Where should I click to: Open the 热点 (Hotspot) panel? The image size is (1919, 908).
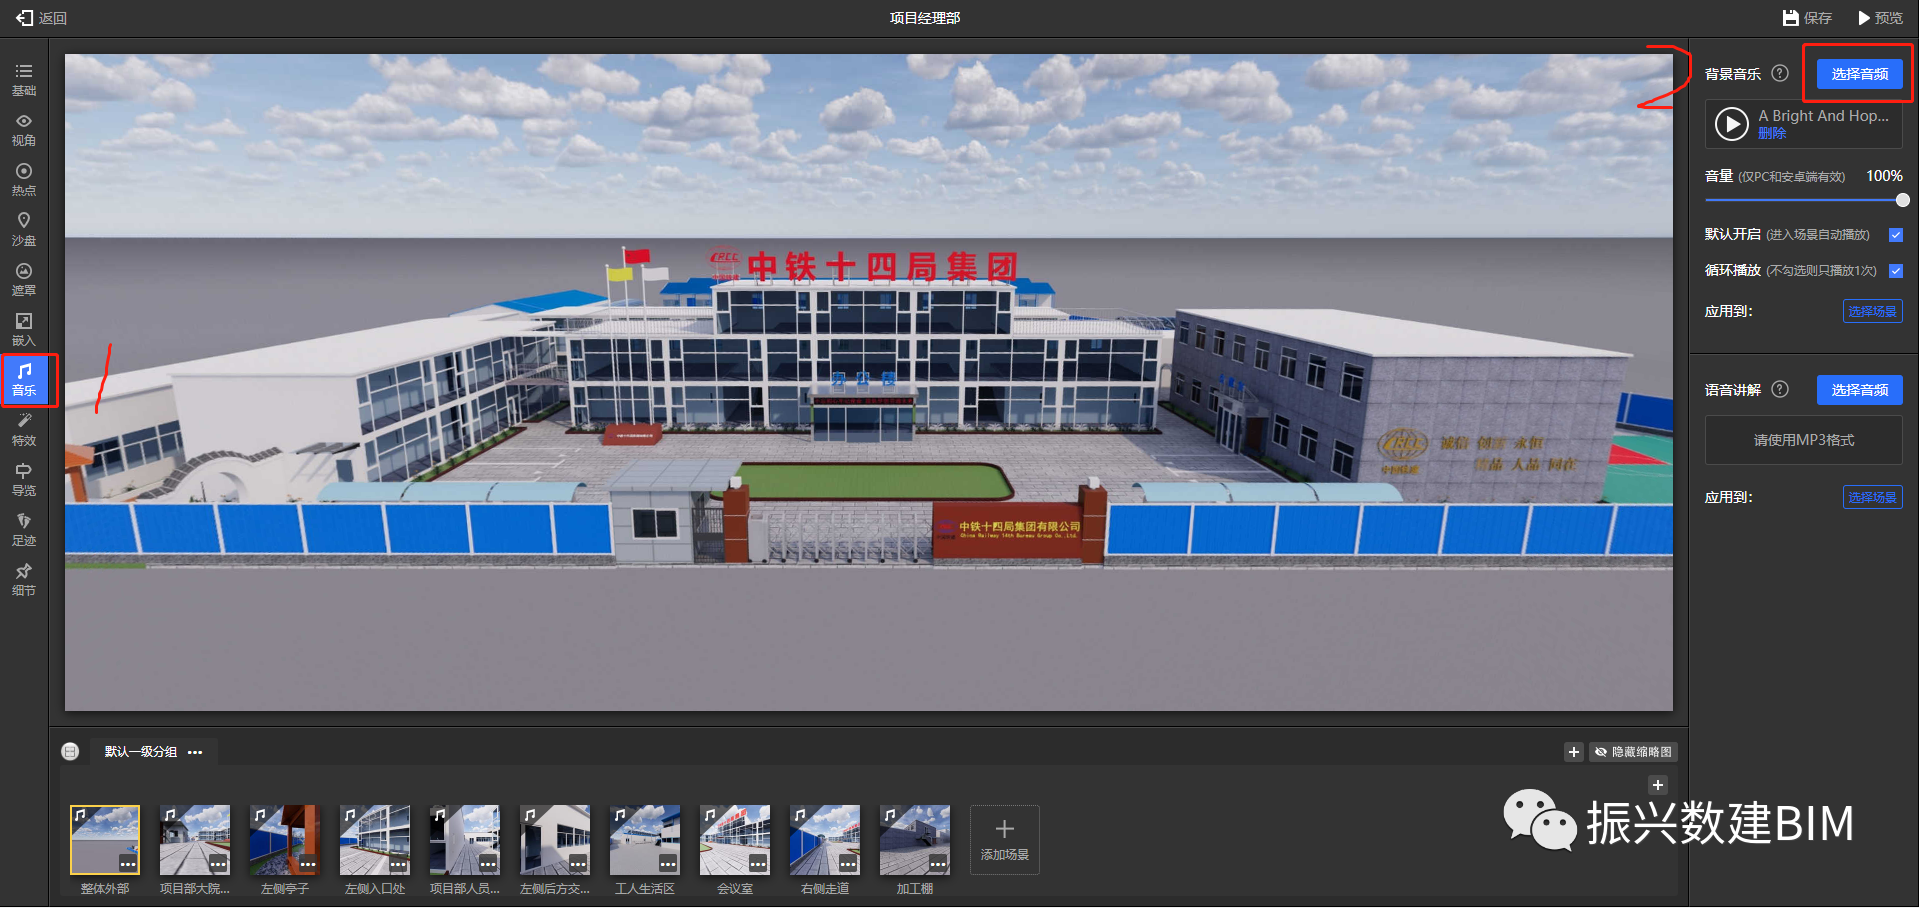click(x=24, y=180)
